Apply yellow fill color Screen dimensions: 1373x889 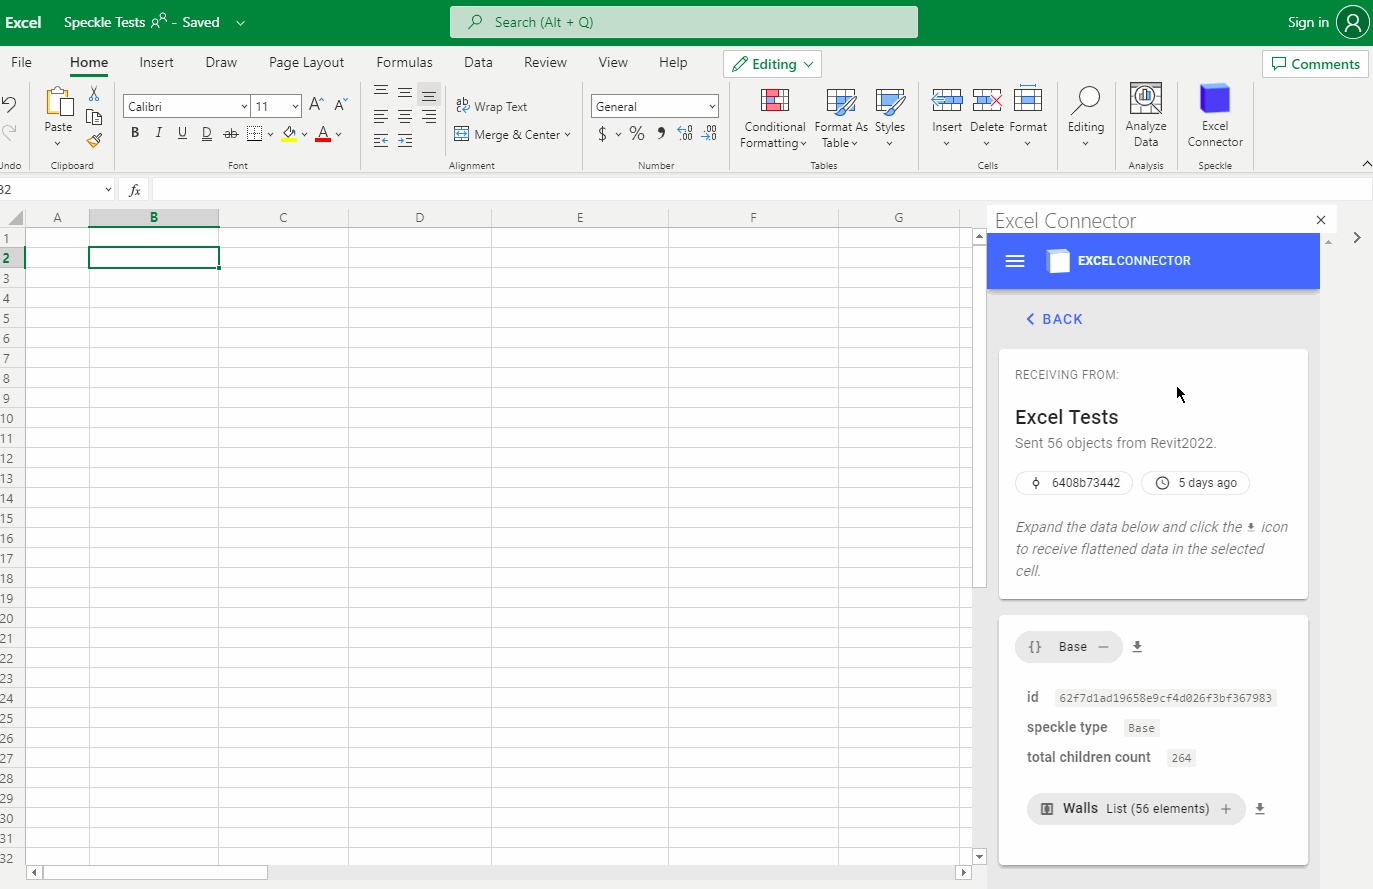(x=290, y=133)
